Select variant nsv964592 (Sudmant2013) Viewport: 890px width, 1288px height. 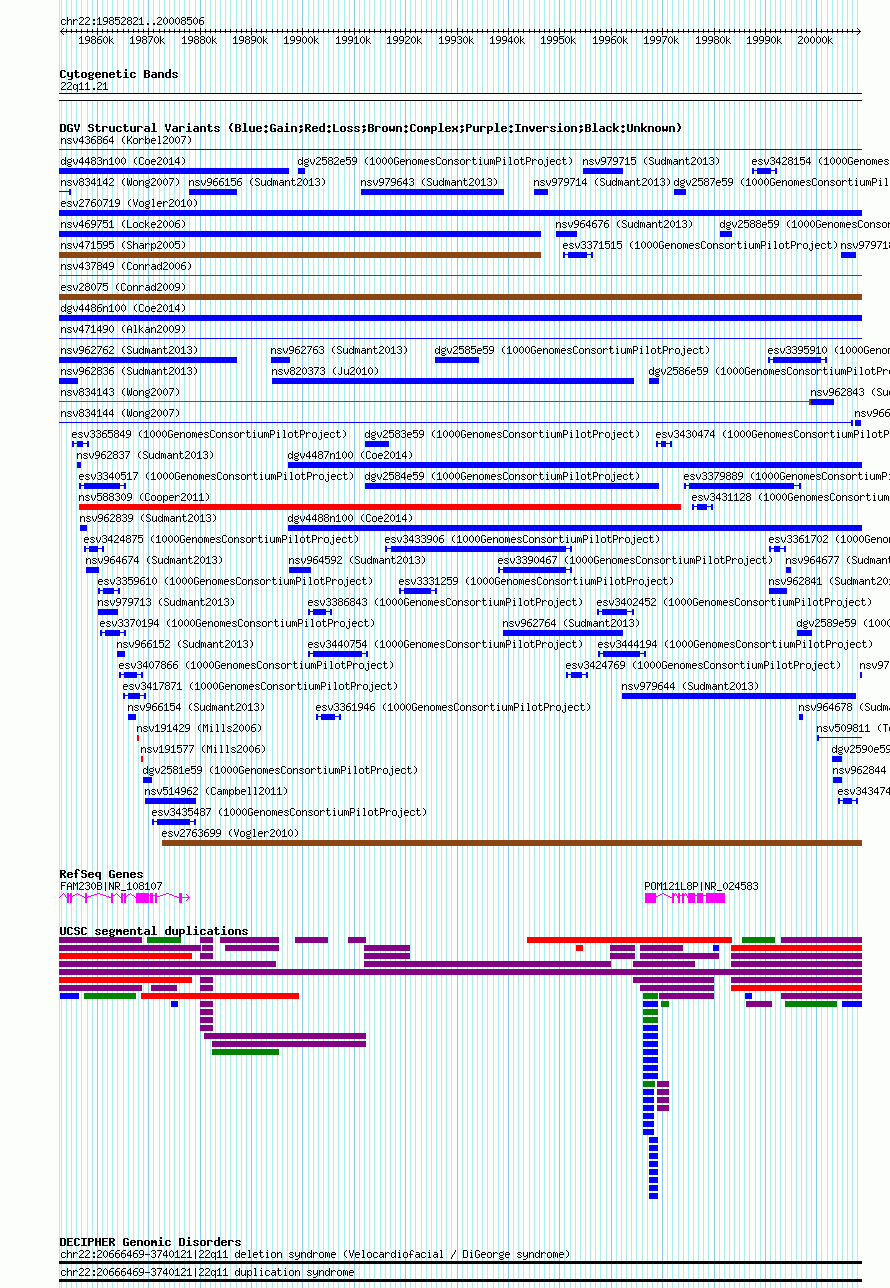[357, 560]
